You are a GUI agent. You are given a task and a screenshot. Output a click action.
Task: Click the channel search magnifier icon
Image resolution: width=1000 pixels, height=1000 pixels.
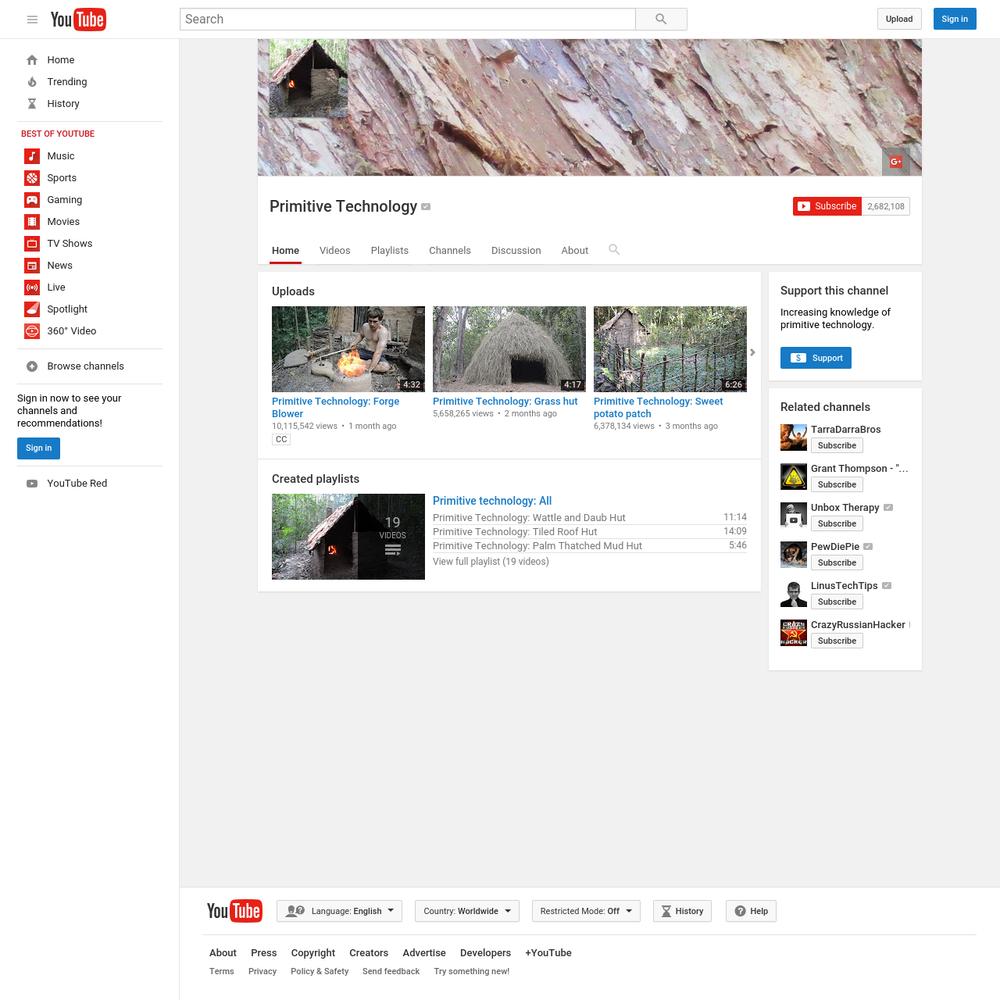pyautogui.click(x=614, y=249)
